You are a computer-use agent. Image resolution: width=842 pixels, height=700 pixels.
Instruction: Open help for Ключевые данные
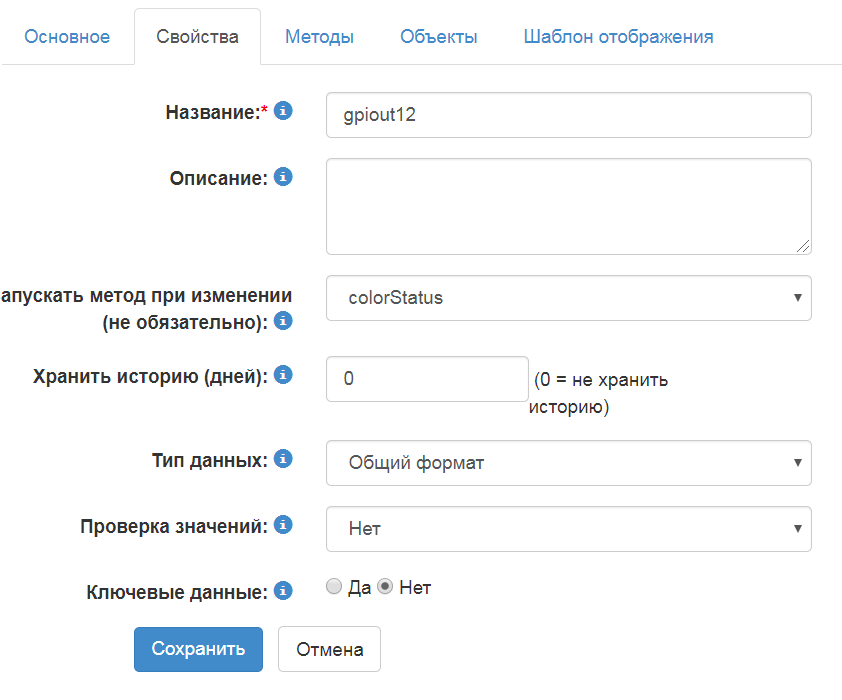point(283,591)
